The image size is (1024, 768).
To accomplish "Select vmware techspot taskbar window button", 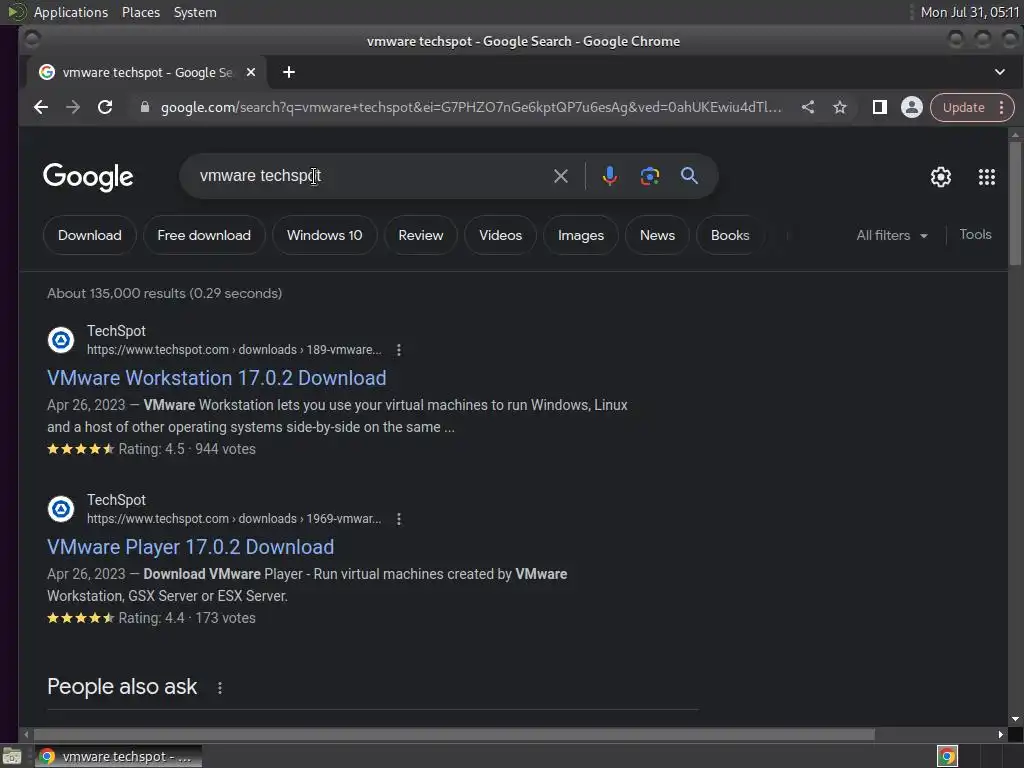I will 118,756.
